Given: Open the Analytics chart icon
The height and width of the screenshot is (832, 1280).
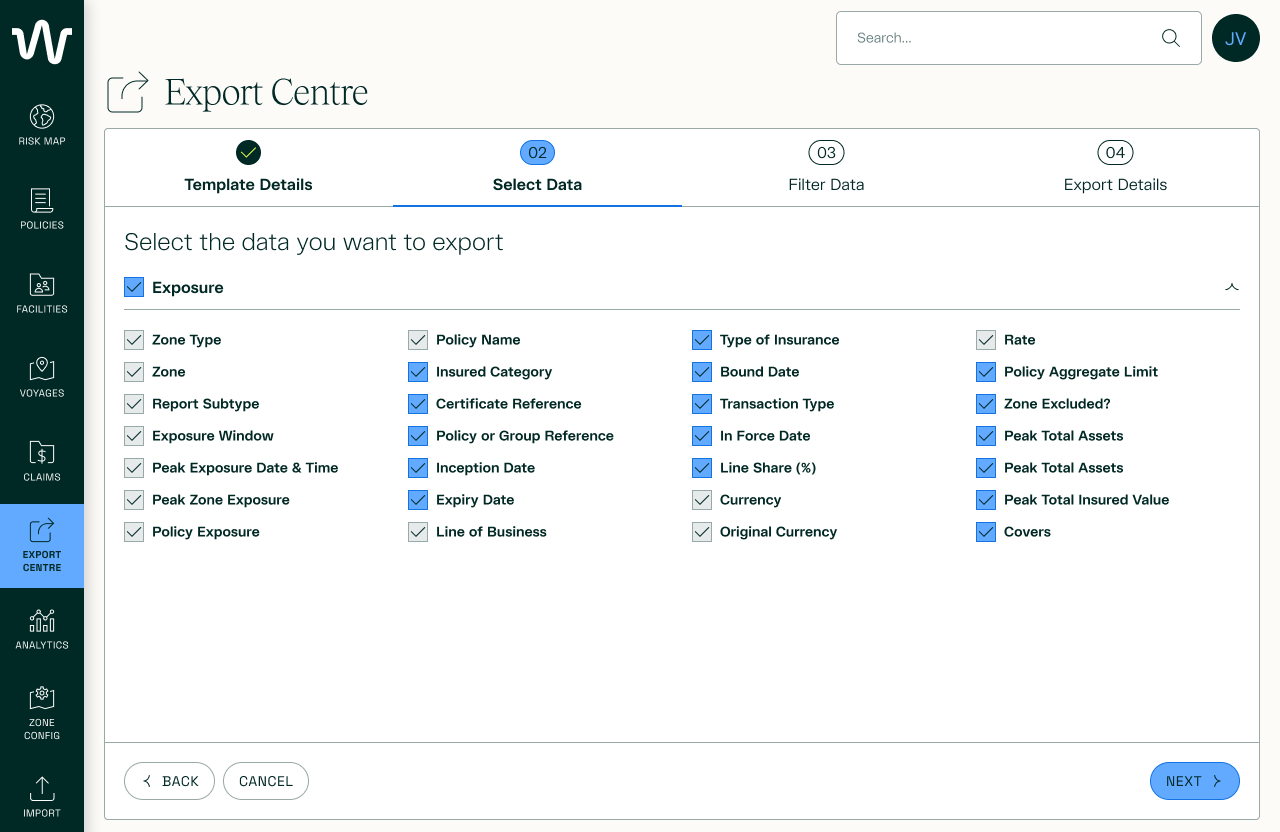Looking at the screenshot, I should [x=42, y=620].
